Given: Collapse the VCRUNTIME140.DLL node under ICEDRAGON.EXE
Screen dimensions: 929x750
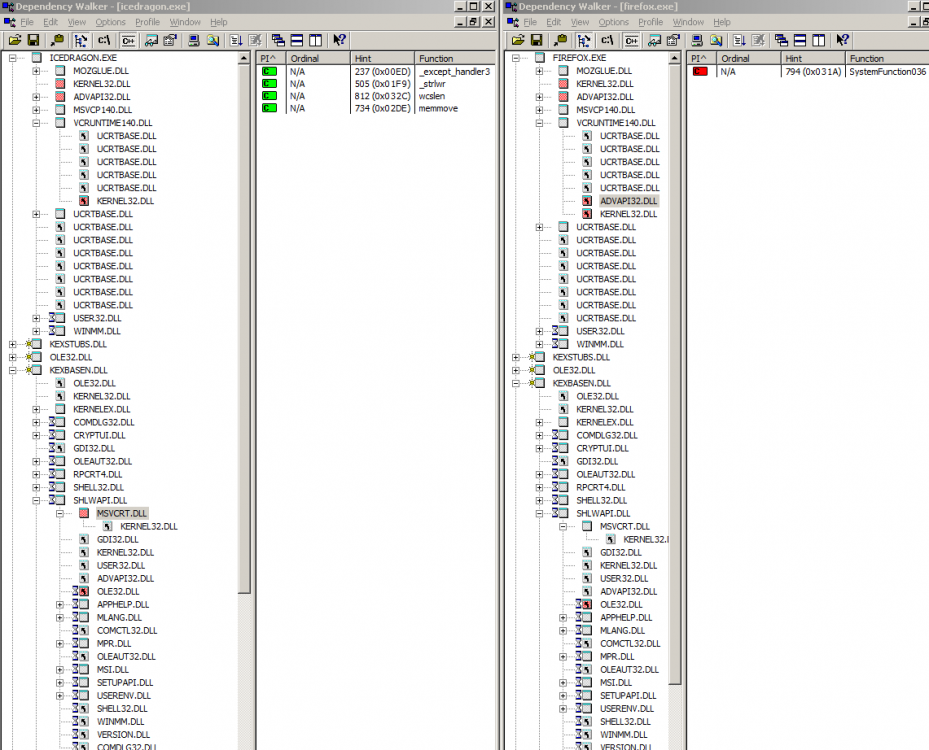Looking at the screenshot, I should (35, 122).
